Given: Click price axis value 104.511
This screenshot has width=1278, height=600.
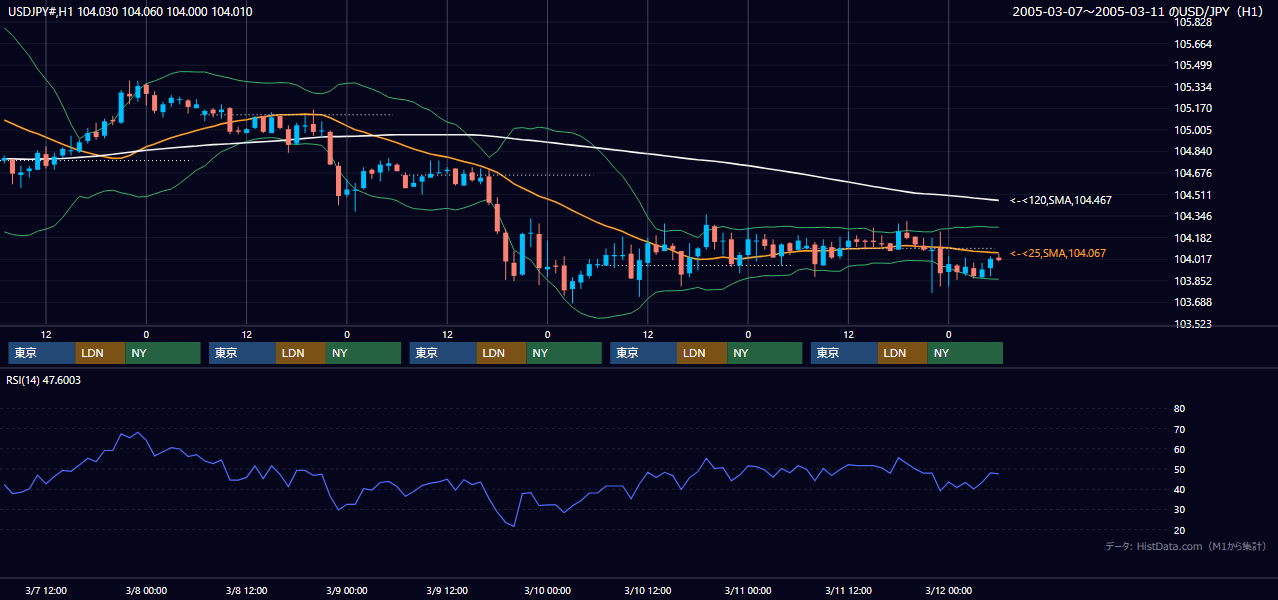Looking at the screenshot, I should pos(1194,195).
